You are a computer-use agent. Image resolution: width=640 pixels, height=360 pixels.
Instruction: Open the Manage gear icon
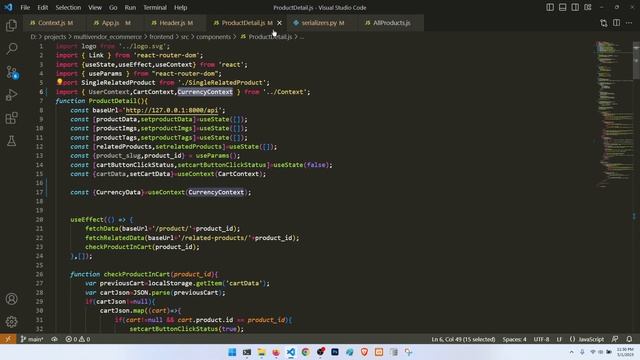[x=11, y=322]
